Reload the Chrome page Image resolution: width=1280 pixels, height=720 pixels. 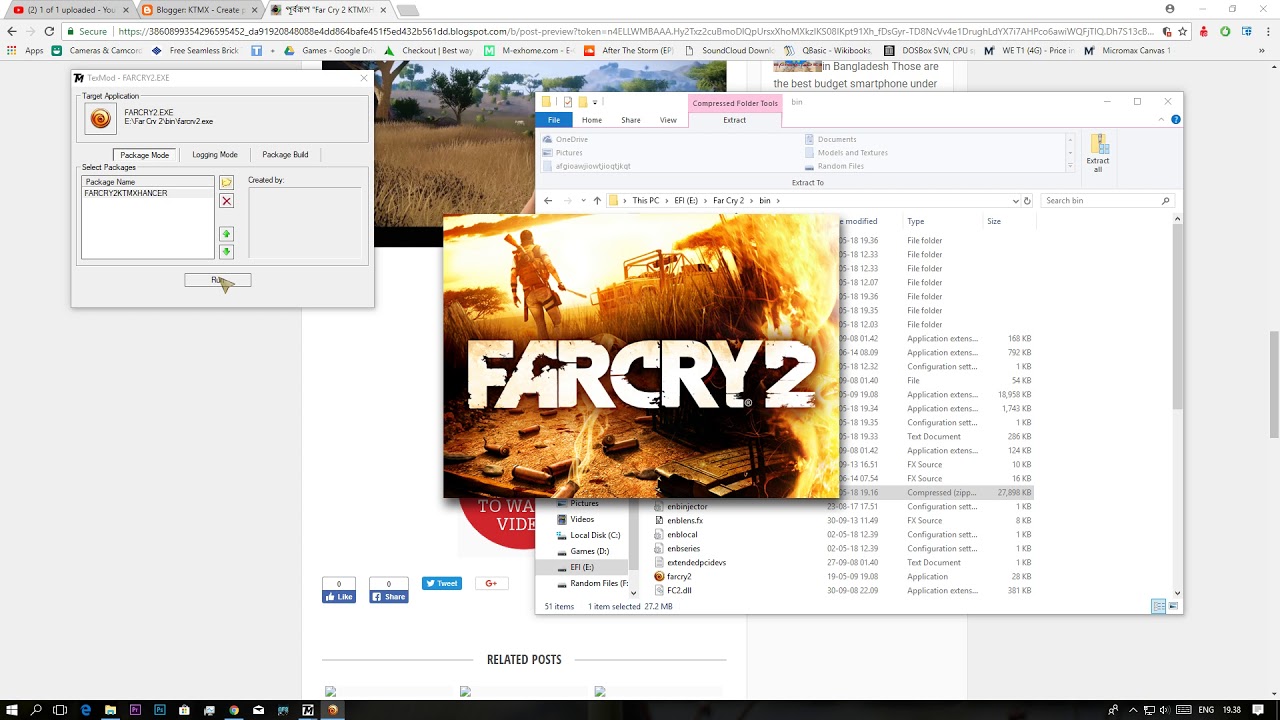click(x=49, y=31)
